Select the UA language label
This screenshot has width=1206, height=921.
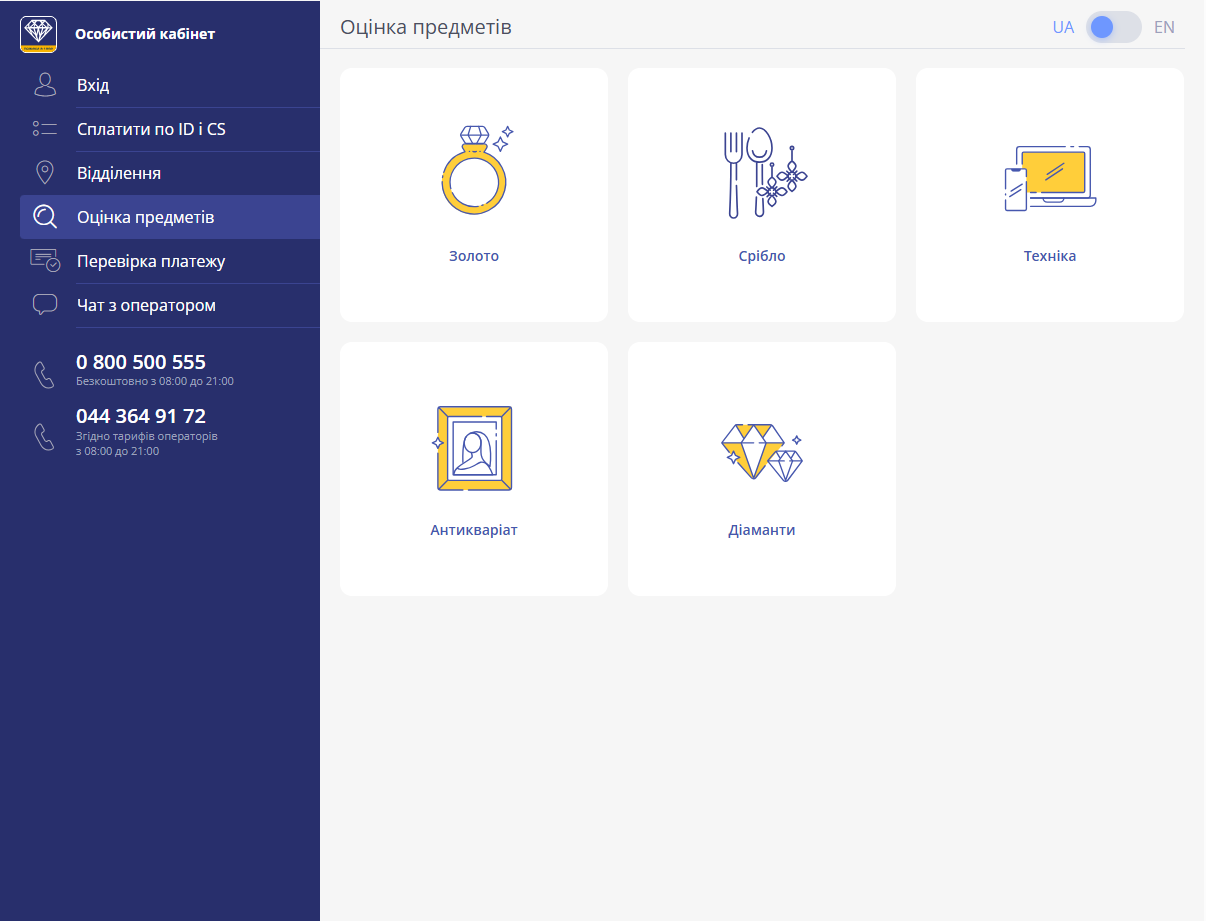(x=1063, y=27)
